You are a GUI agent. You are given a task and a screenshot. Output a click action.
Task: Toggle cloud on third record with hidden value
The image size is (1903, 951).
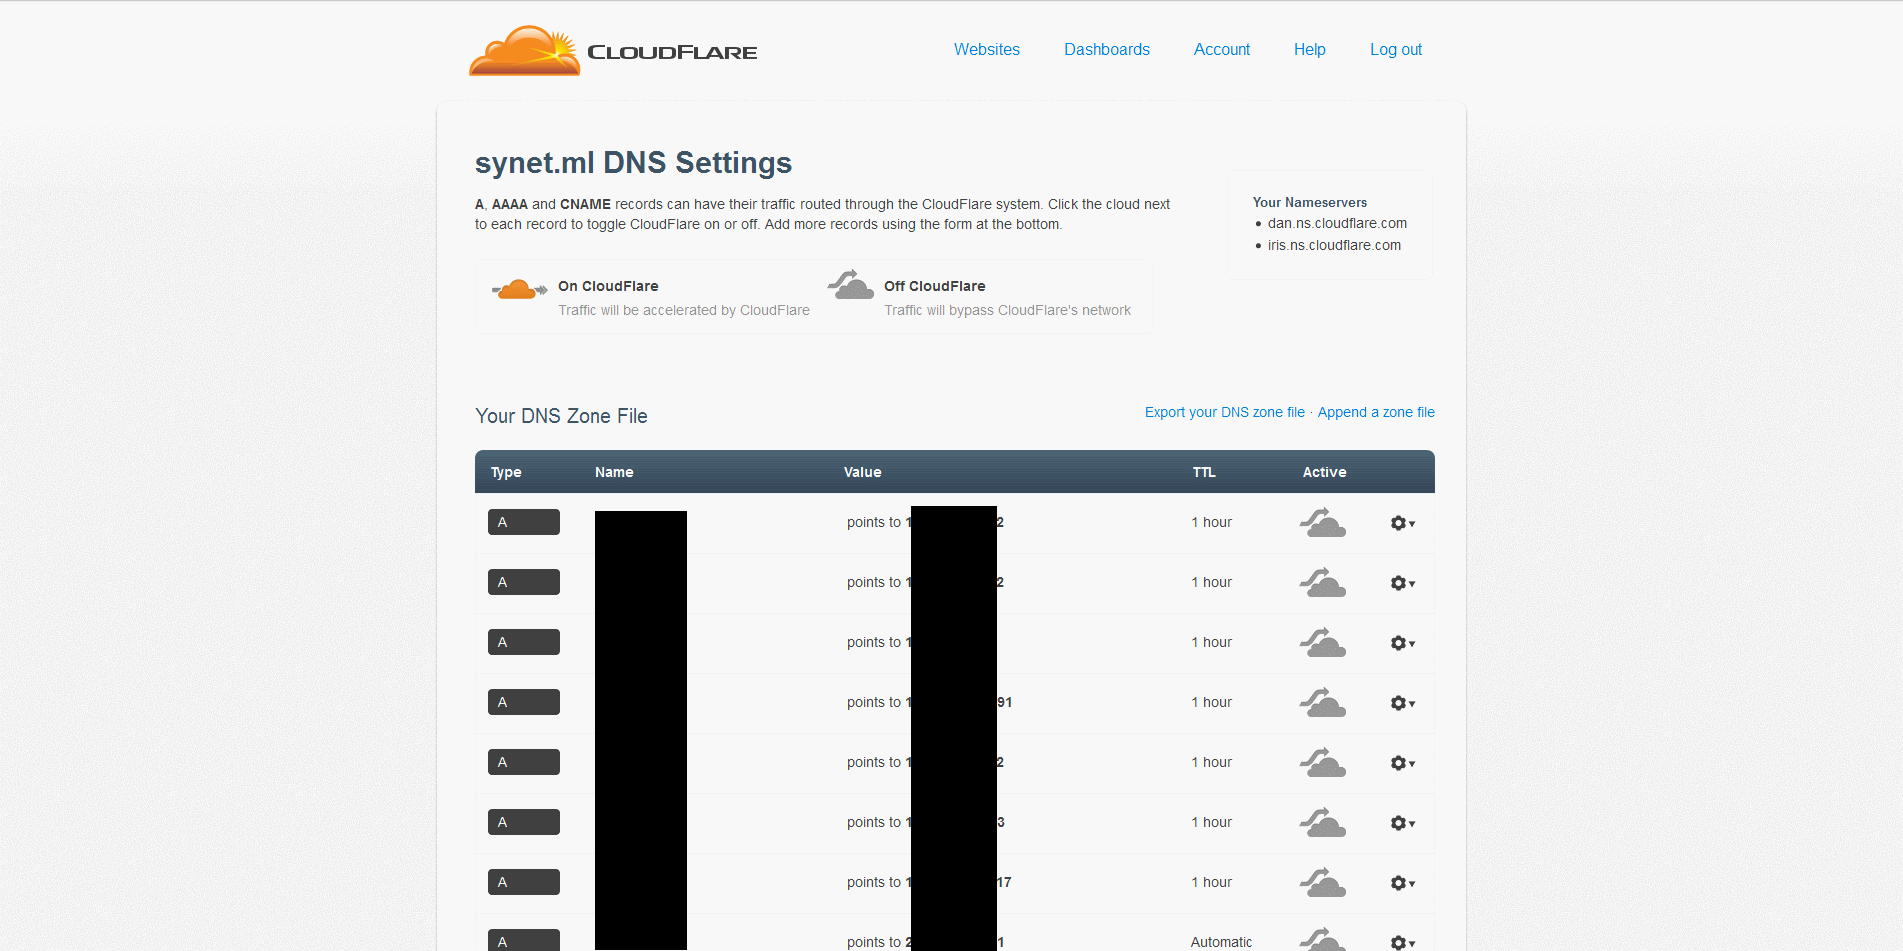click(x=1322, y=643)
